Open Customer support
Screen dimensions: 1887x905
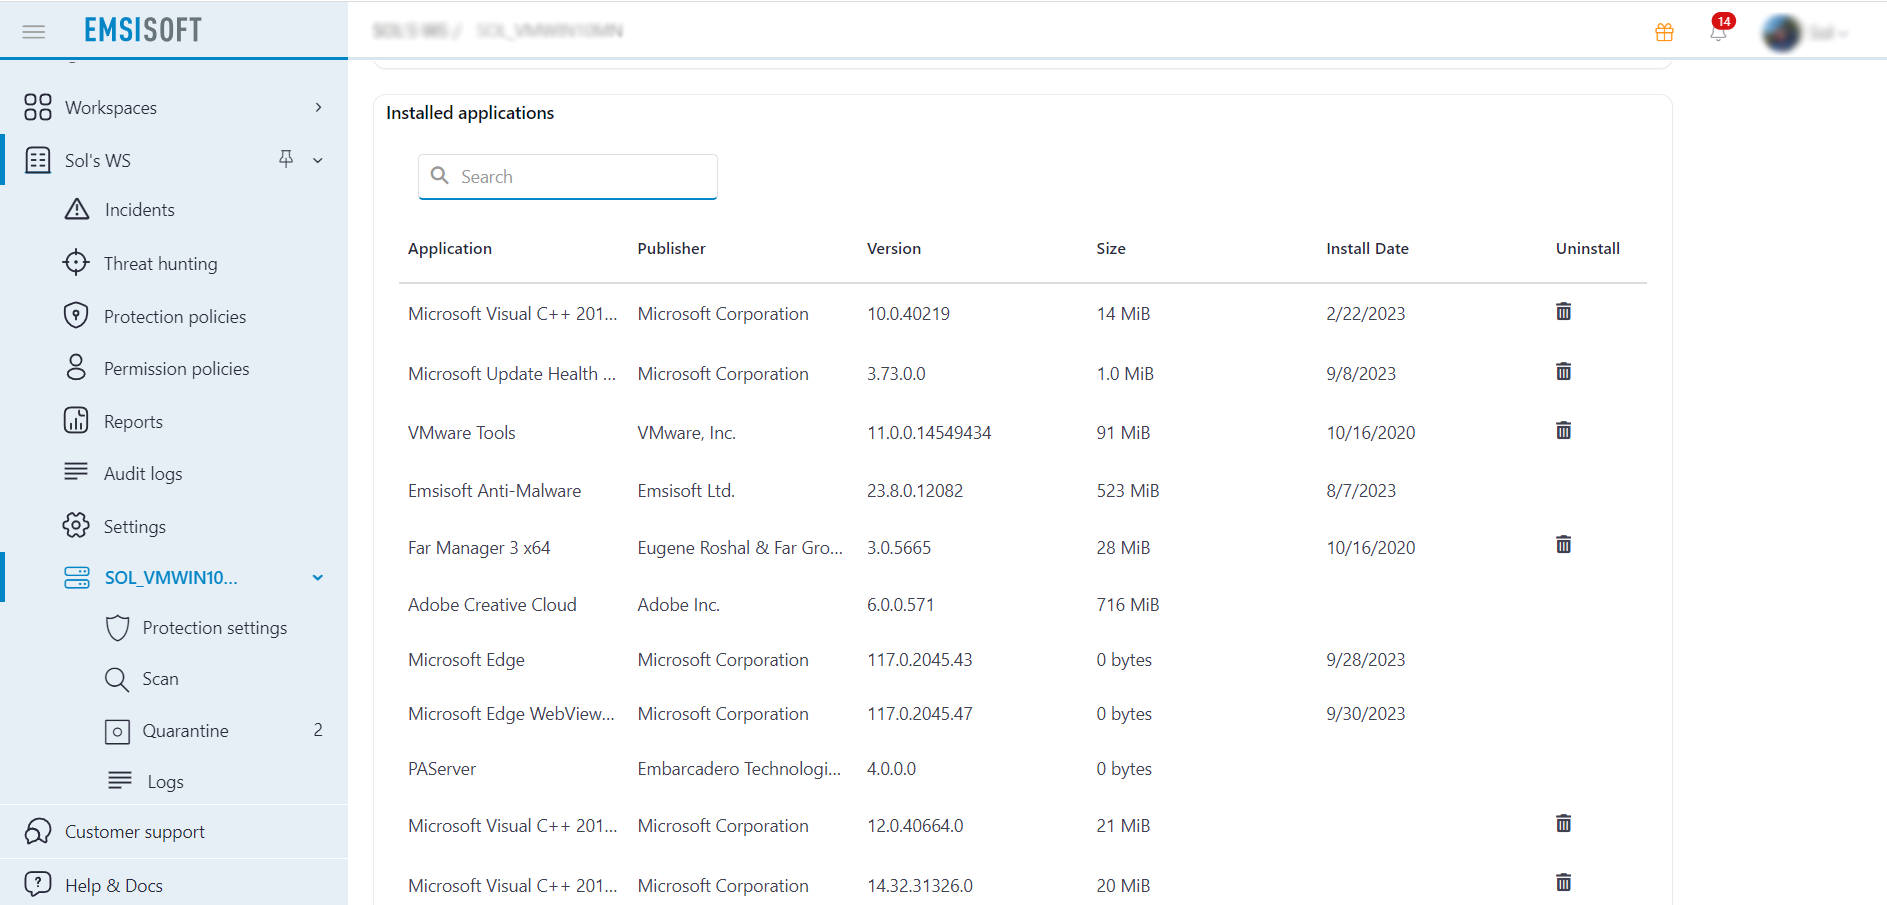click(x=134, y=831)
